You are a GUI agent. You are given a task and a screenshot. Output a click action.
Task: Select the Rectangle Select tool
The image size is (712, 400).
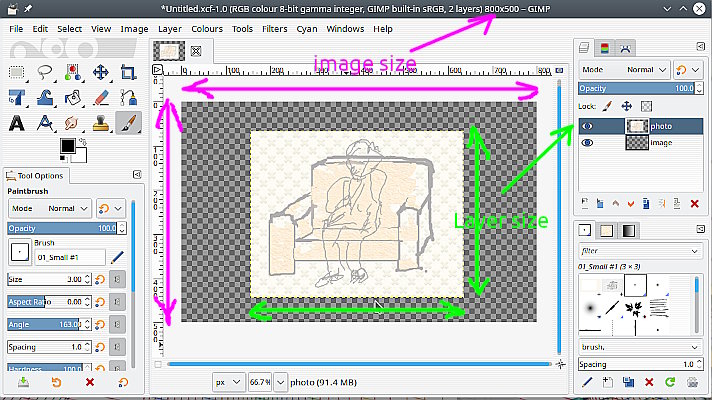coord(17,72)
